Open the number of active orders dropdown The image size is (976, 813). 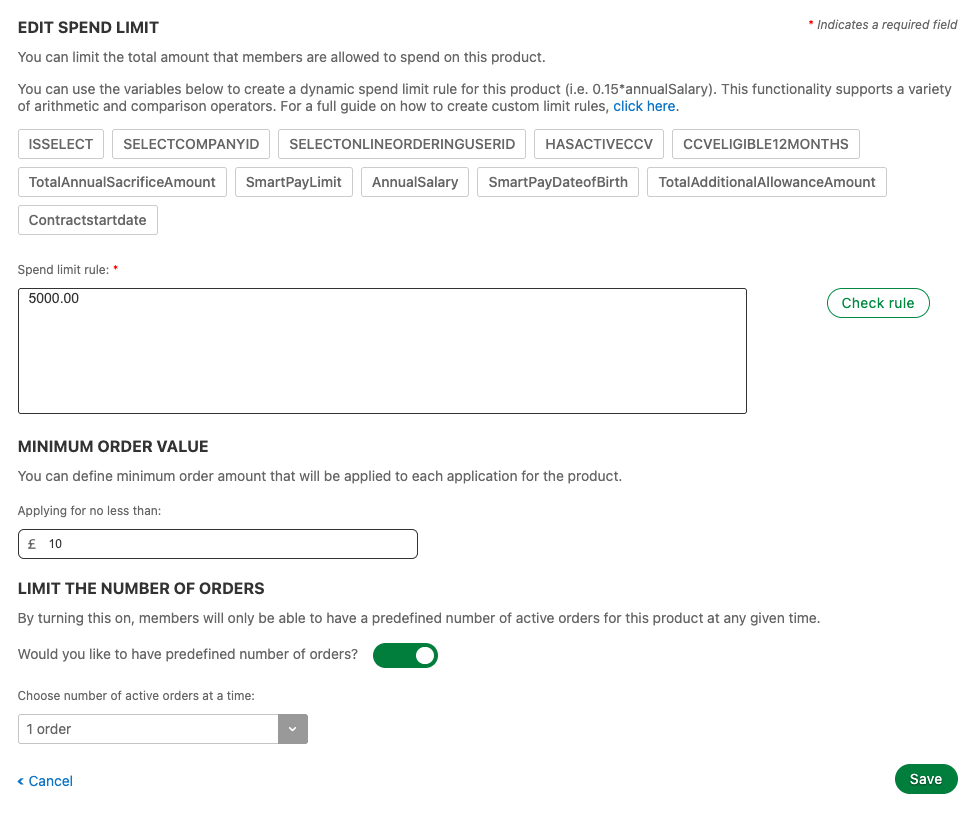pos(148,729)
